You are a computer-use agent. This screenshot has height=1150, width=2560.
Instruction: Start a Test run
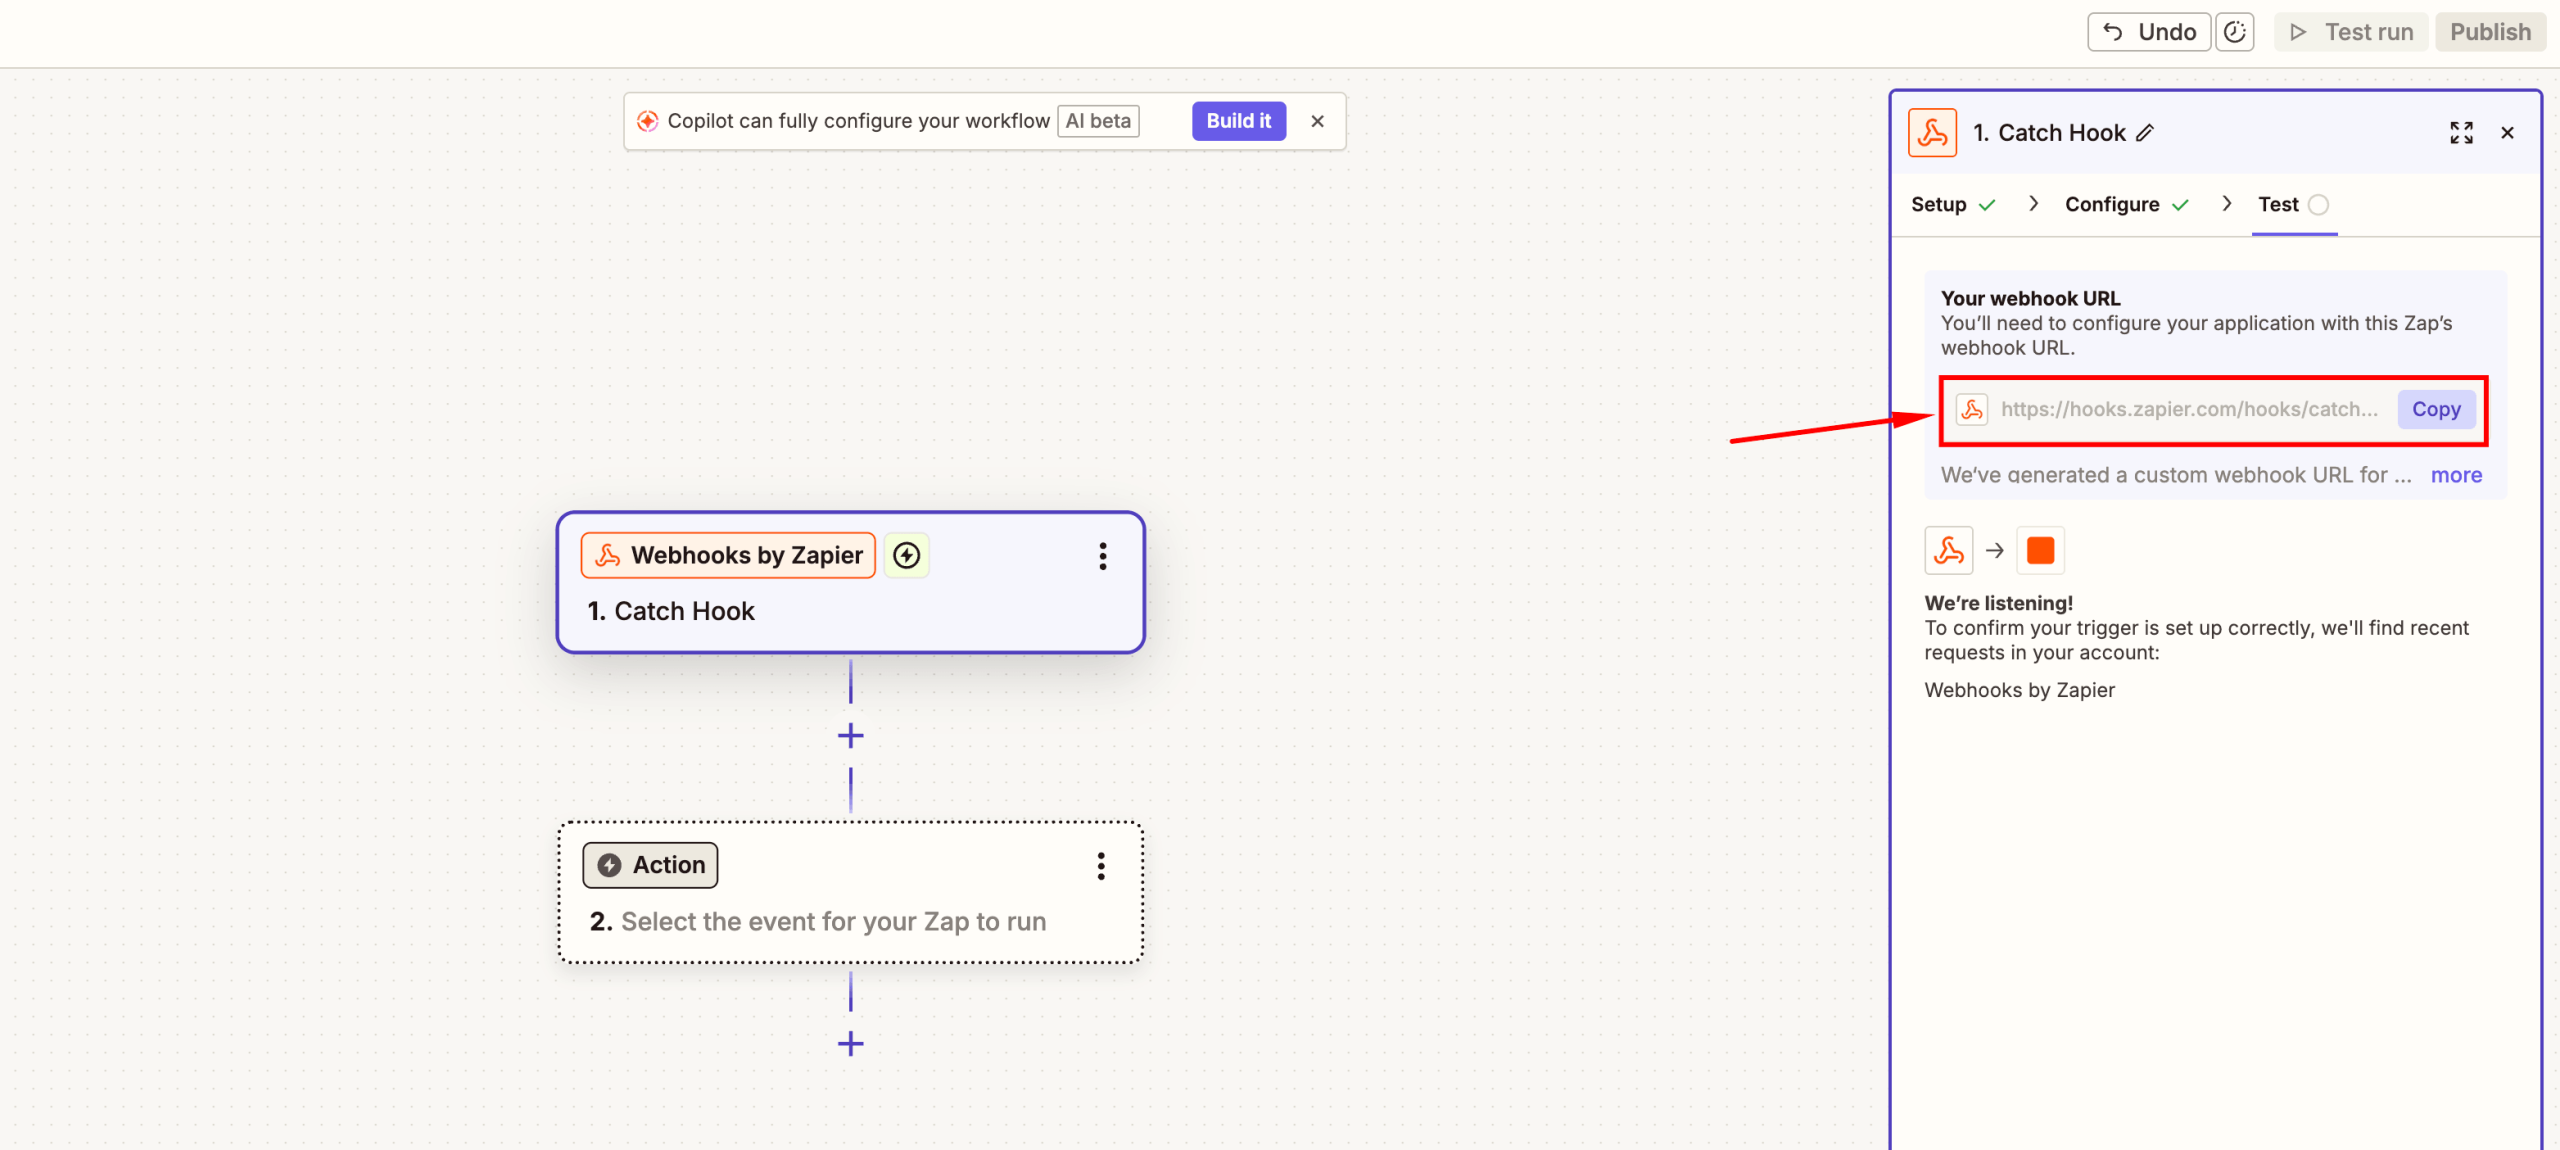coord(2351,32)
